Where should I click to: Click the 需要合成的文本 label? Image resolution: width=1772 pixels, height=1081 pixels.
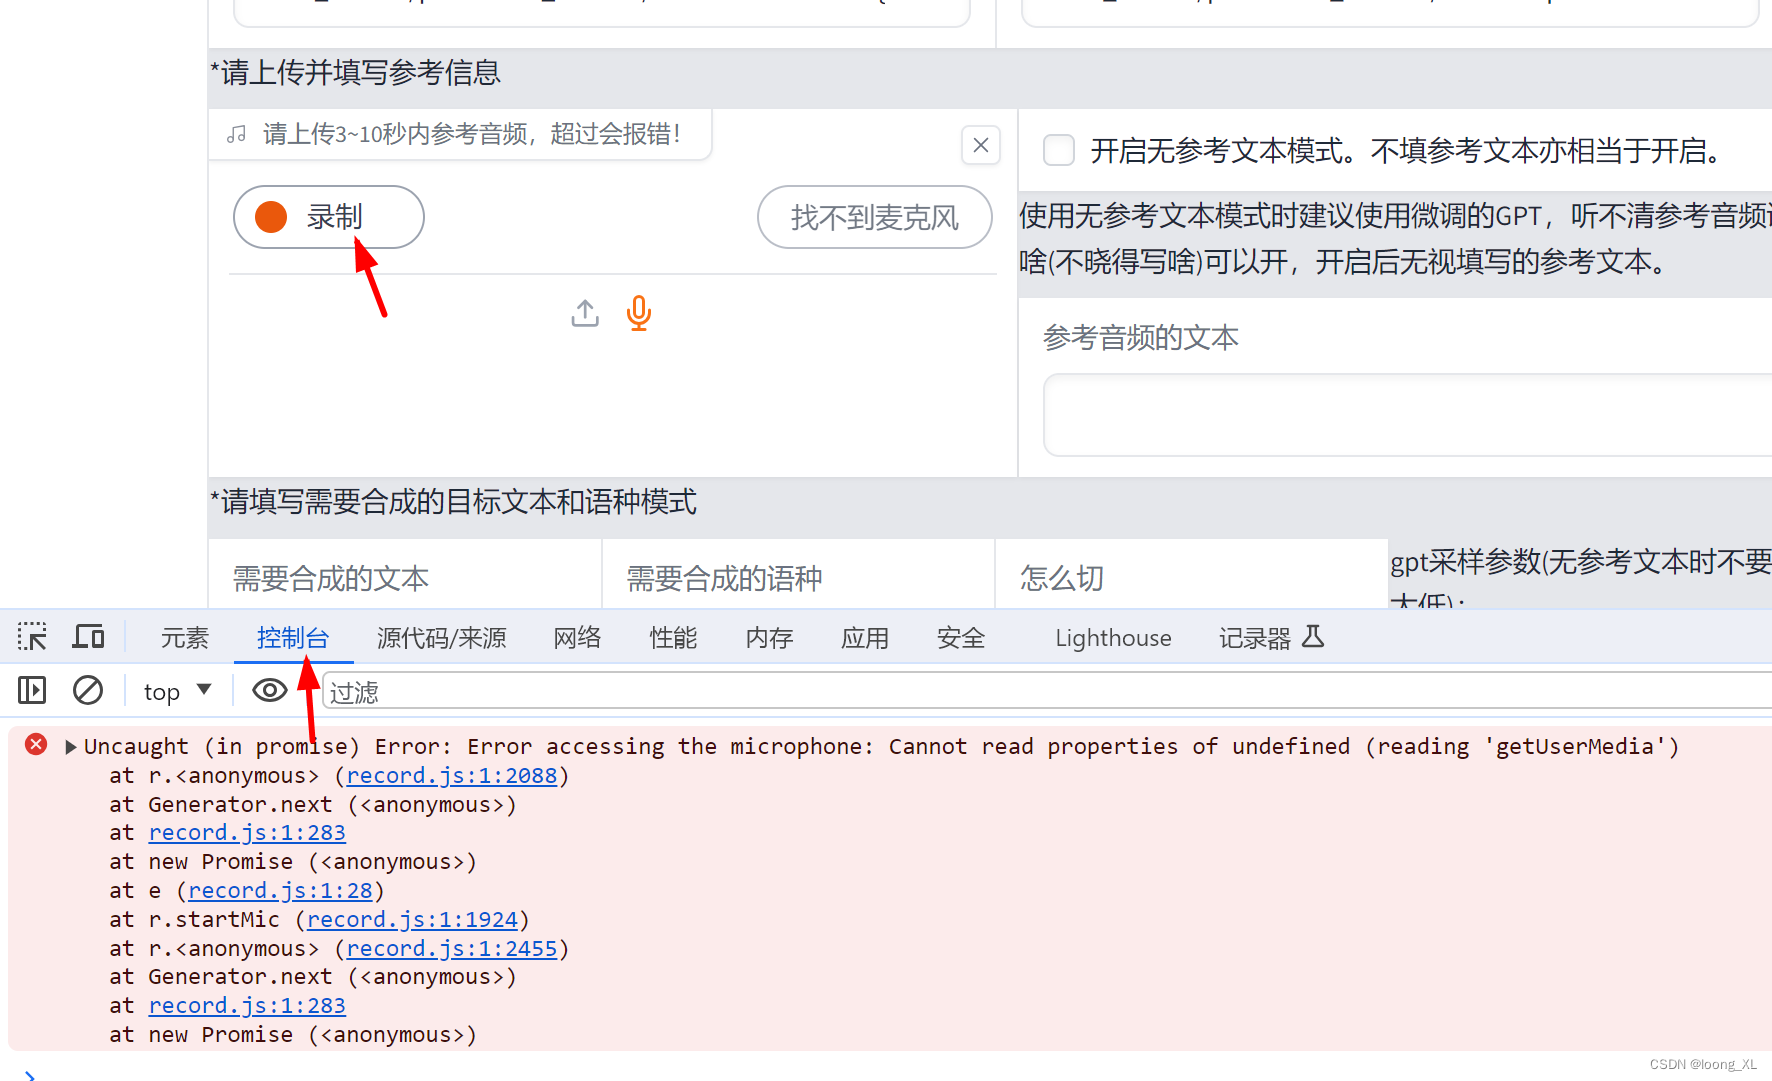pyautogui.click(x=331, y=578)
